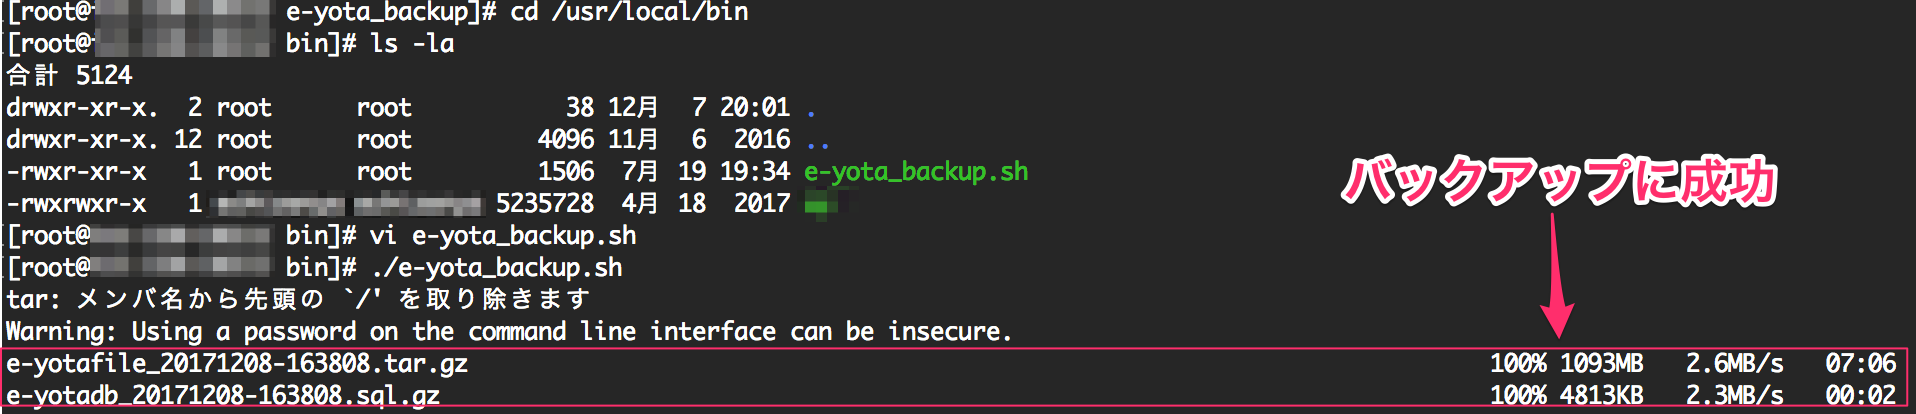The width and height of the screenshot is (1916, 414).
Task: Select the green e-yota_backup.sh file entry
Action: pos(915,172)
